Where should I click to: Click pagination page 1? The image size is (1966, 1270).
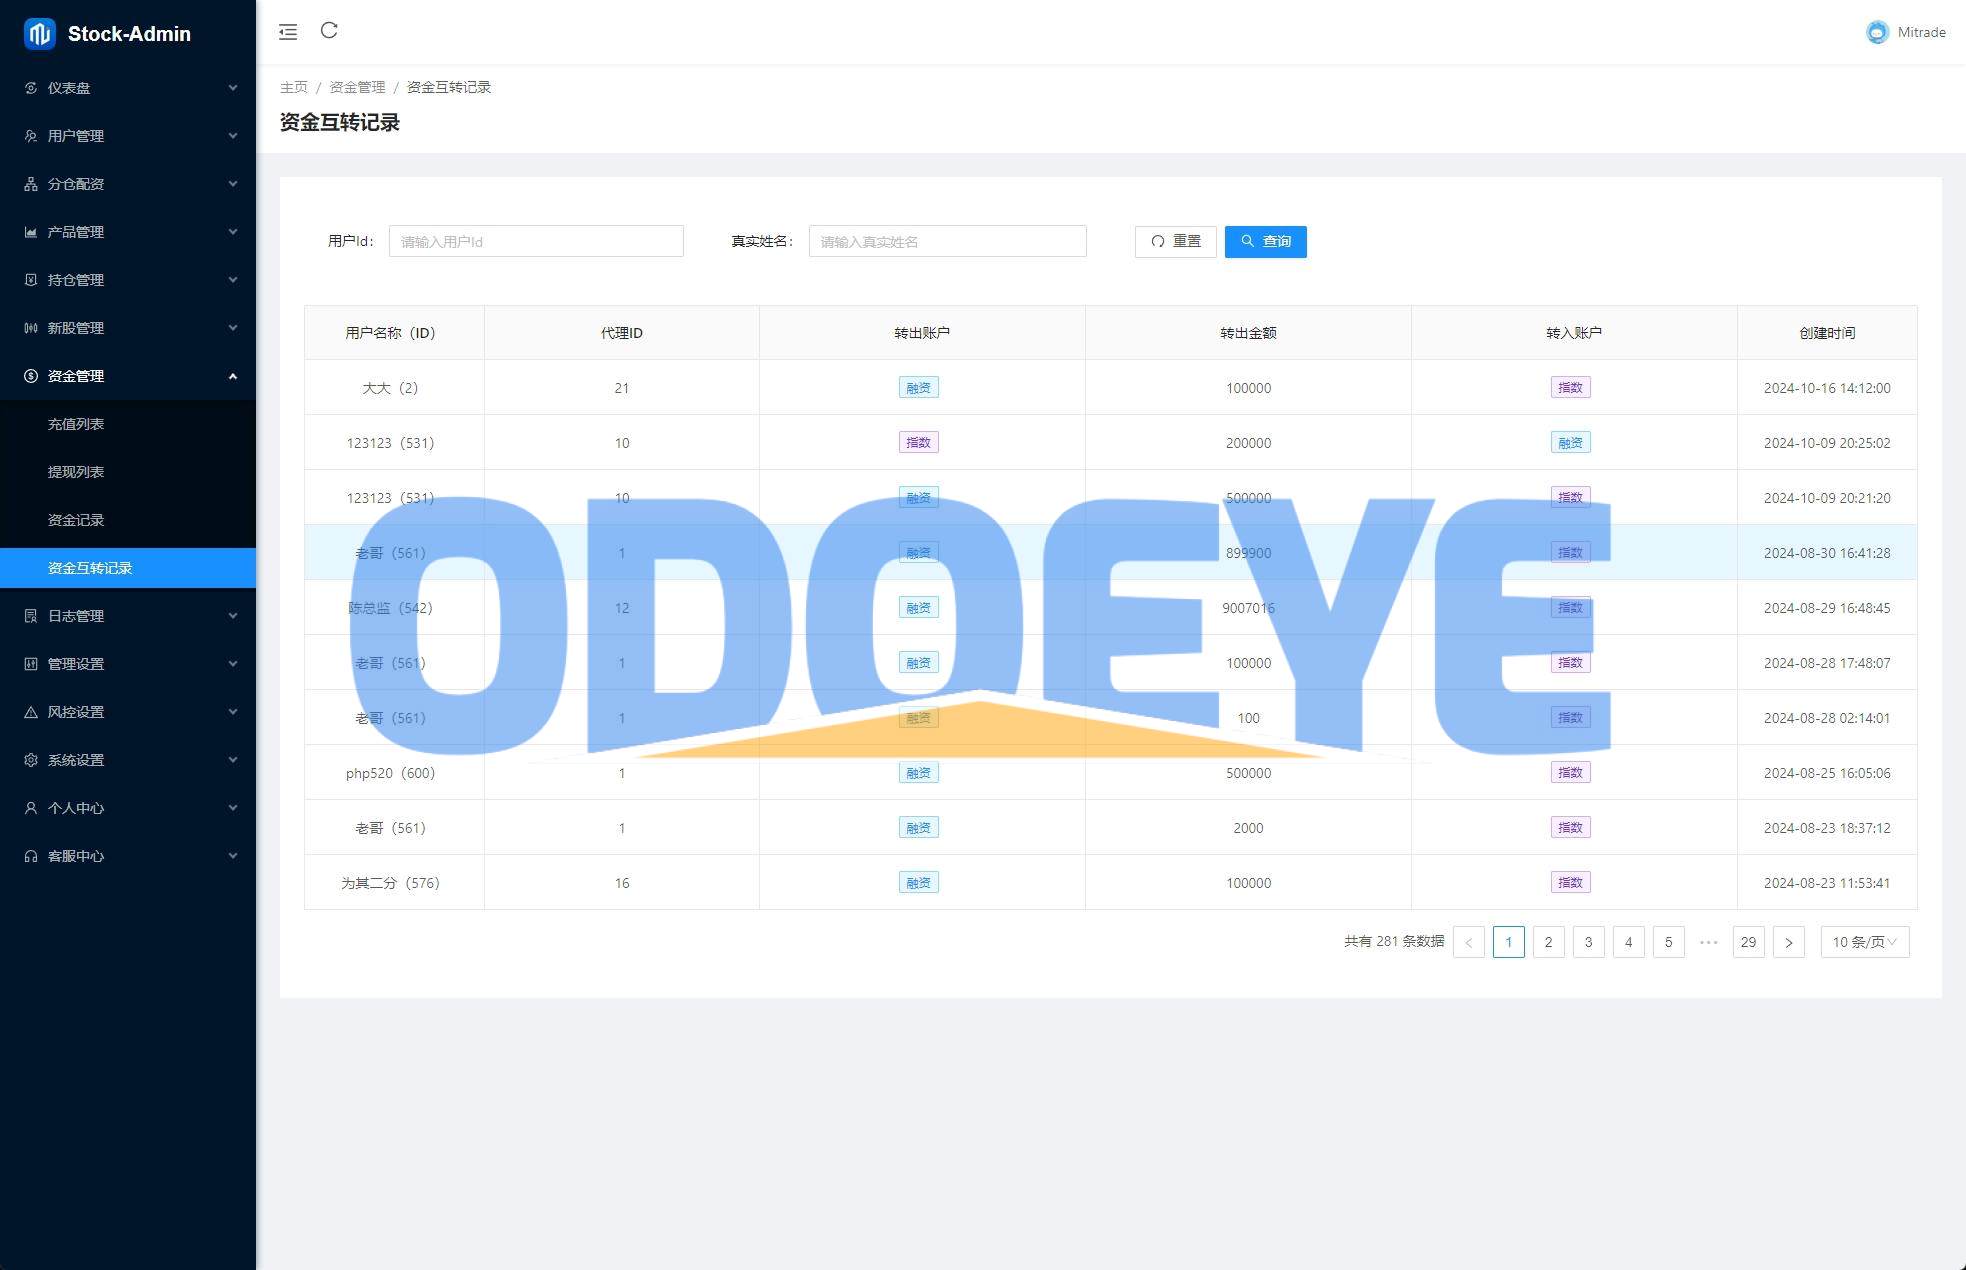pyautogui.click(x=1509, y=942)
